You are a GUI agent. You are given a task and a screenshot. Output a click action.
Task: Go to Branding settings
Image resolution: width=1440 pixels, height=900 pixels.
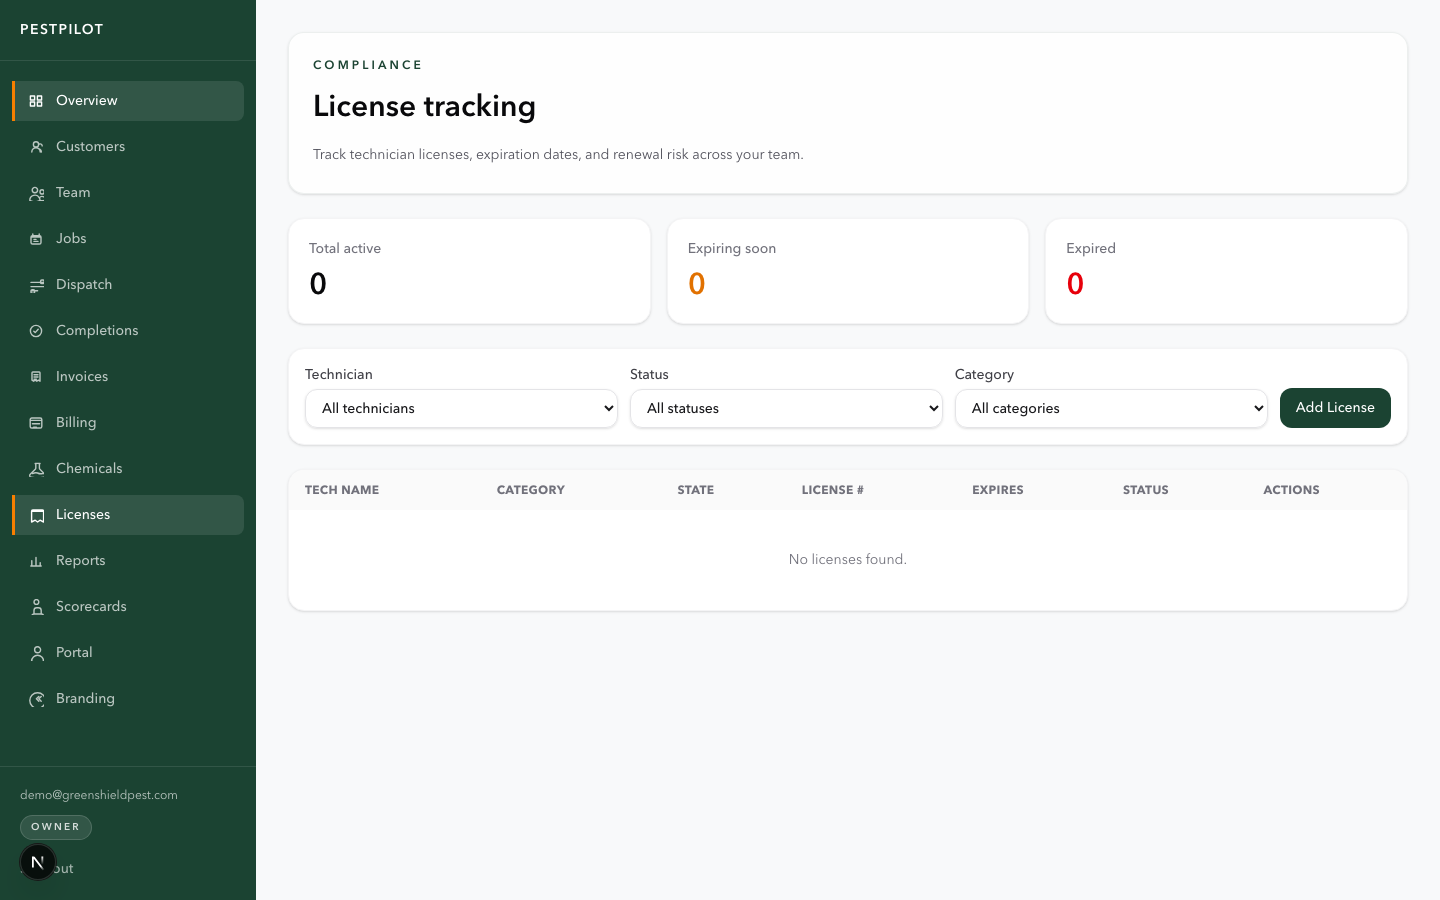(x=128, y=699)
